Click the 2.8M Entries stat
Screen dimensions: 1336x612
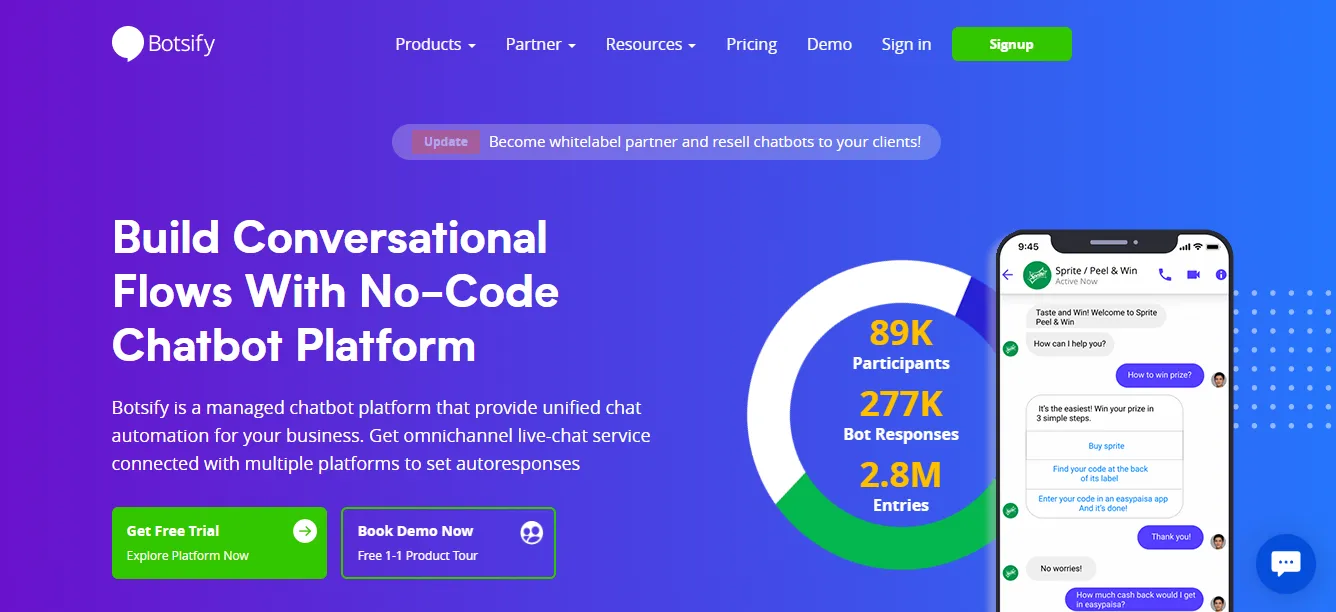coord(901,486)
